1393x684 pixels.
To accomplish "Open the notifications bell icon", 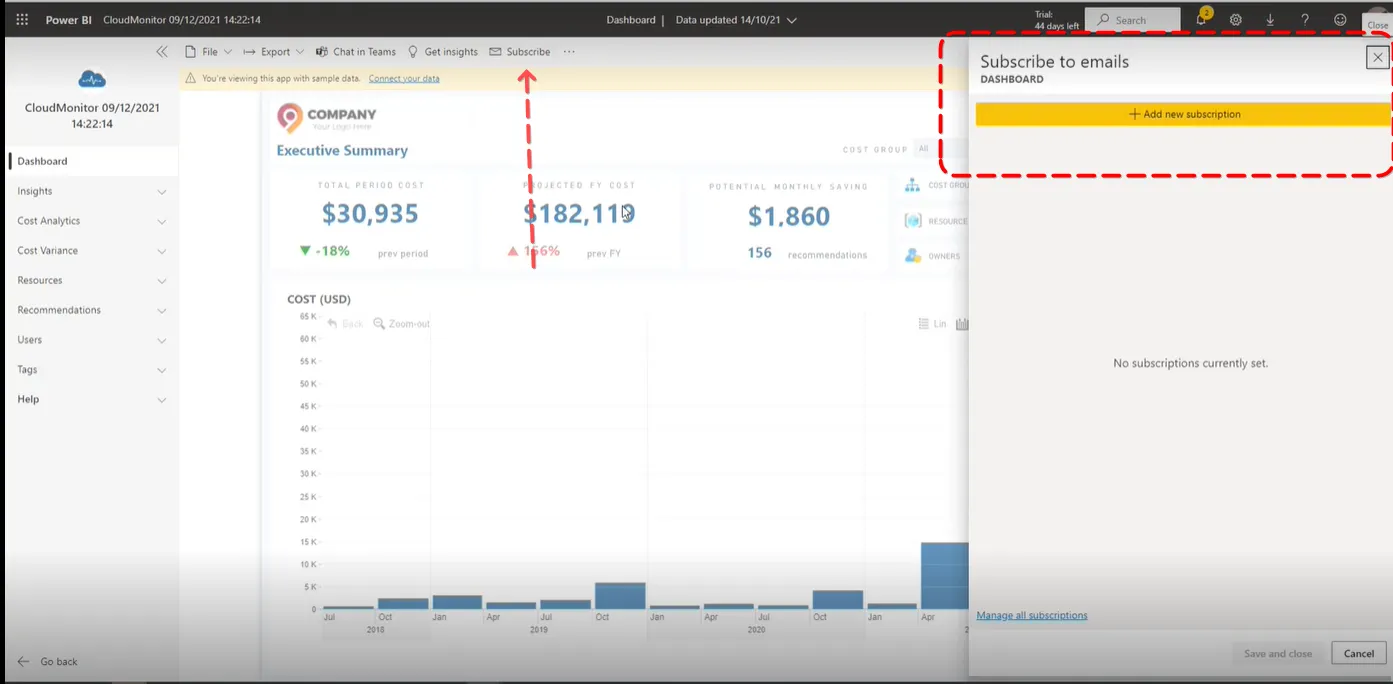I will [1202, 19].
